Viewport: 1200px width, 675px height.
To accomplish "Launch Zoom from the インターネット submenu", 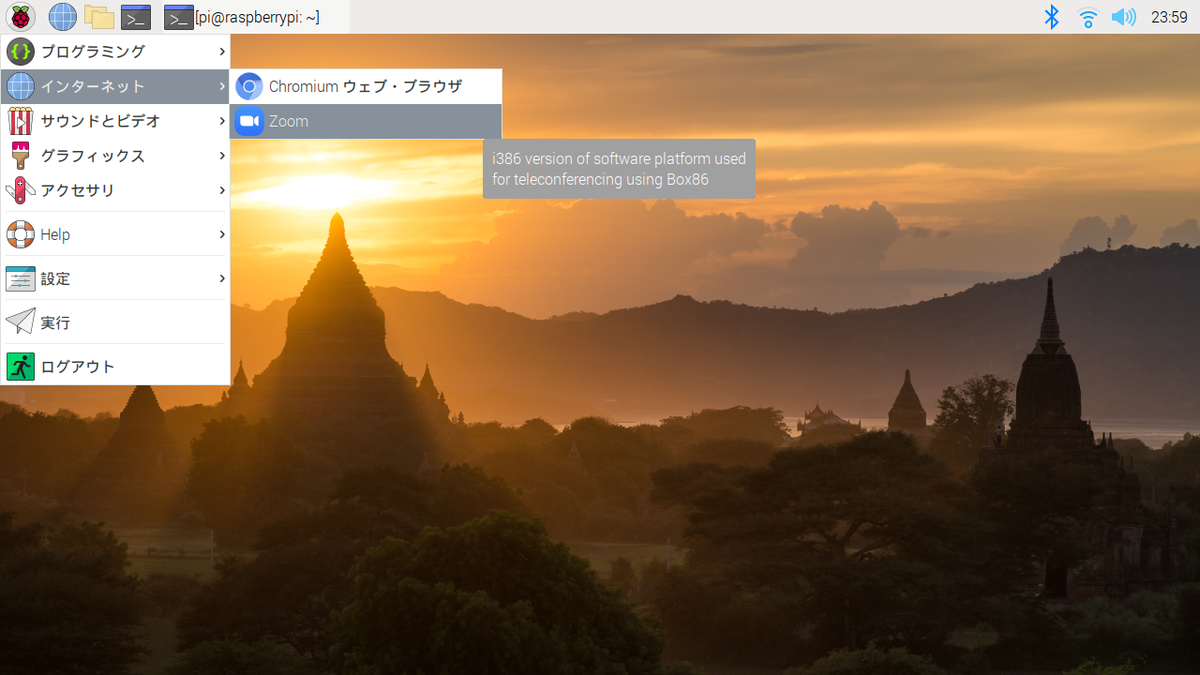I will [x=366, y=121].
